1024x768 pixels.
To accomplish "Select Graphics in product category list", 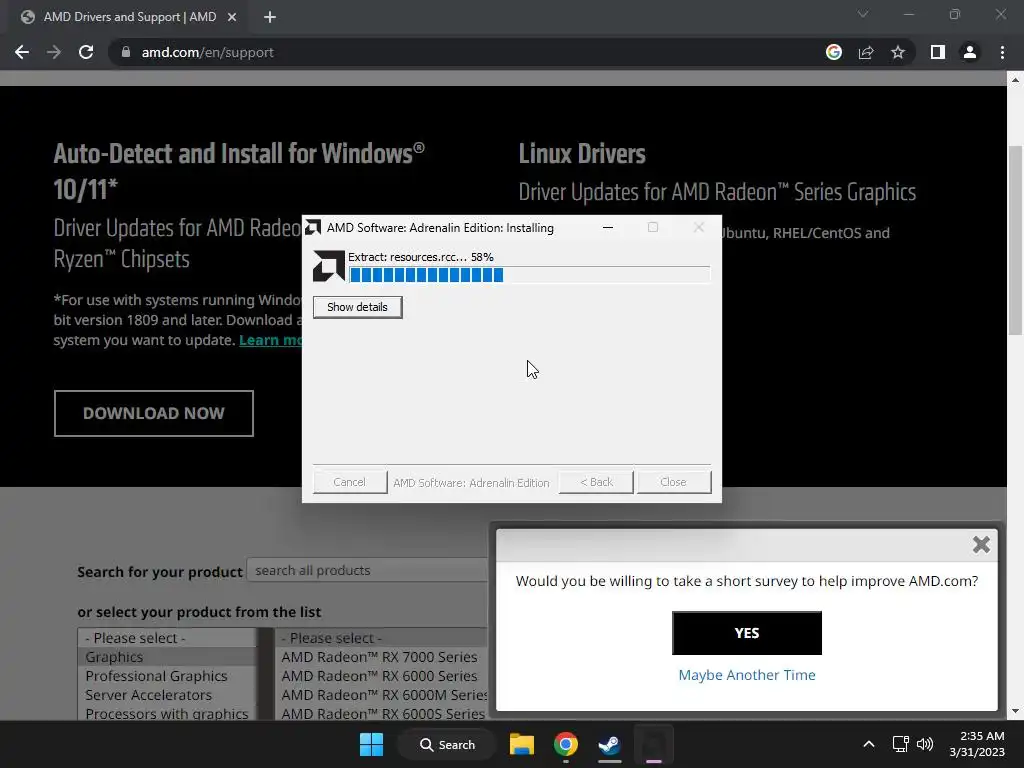I will pyautogui.click(x=167, y=657).
